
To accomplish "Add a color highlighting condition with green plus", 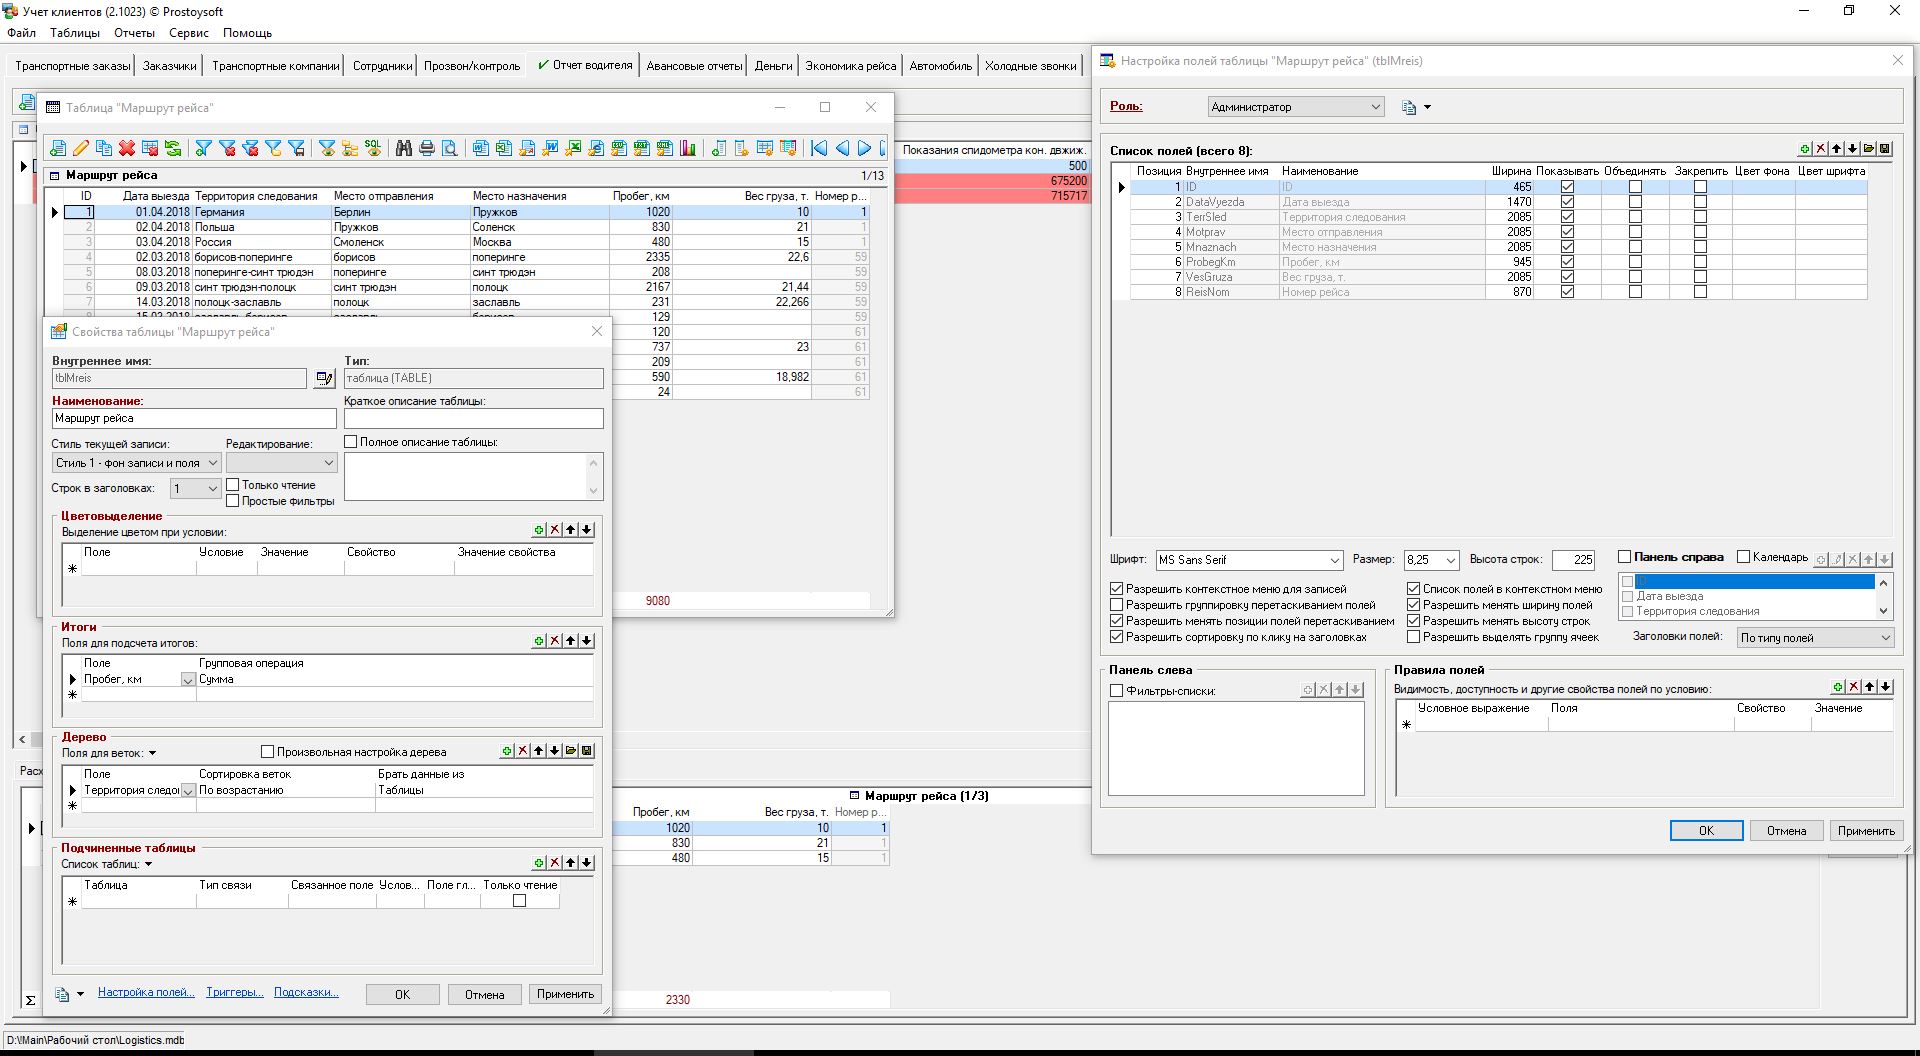I will coord(539,530).
